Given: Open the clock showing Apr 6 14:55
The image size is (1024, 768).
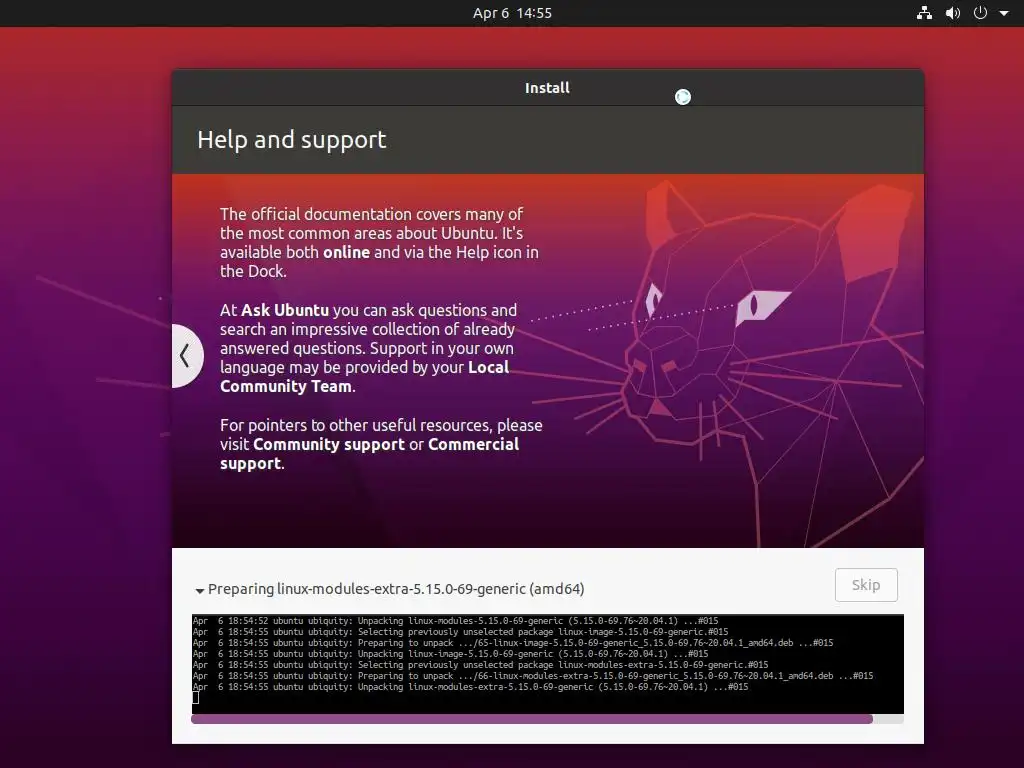Looking at the screenshot, I should pos(512,13).
